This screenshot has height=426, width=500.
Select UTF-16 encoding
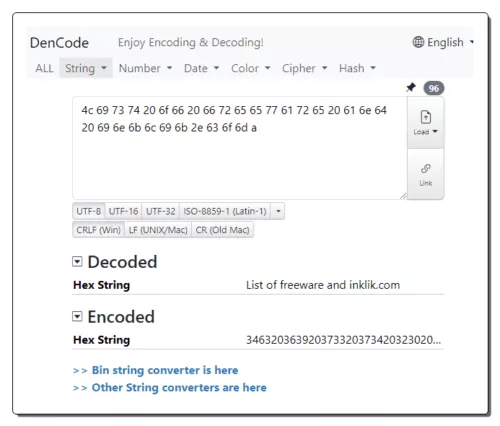click(123, 211)
